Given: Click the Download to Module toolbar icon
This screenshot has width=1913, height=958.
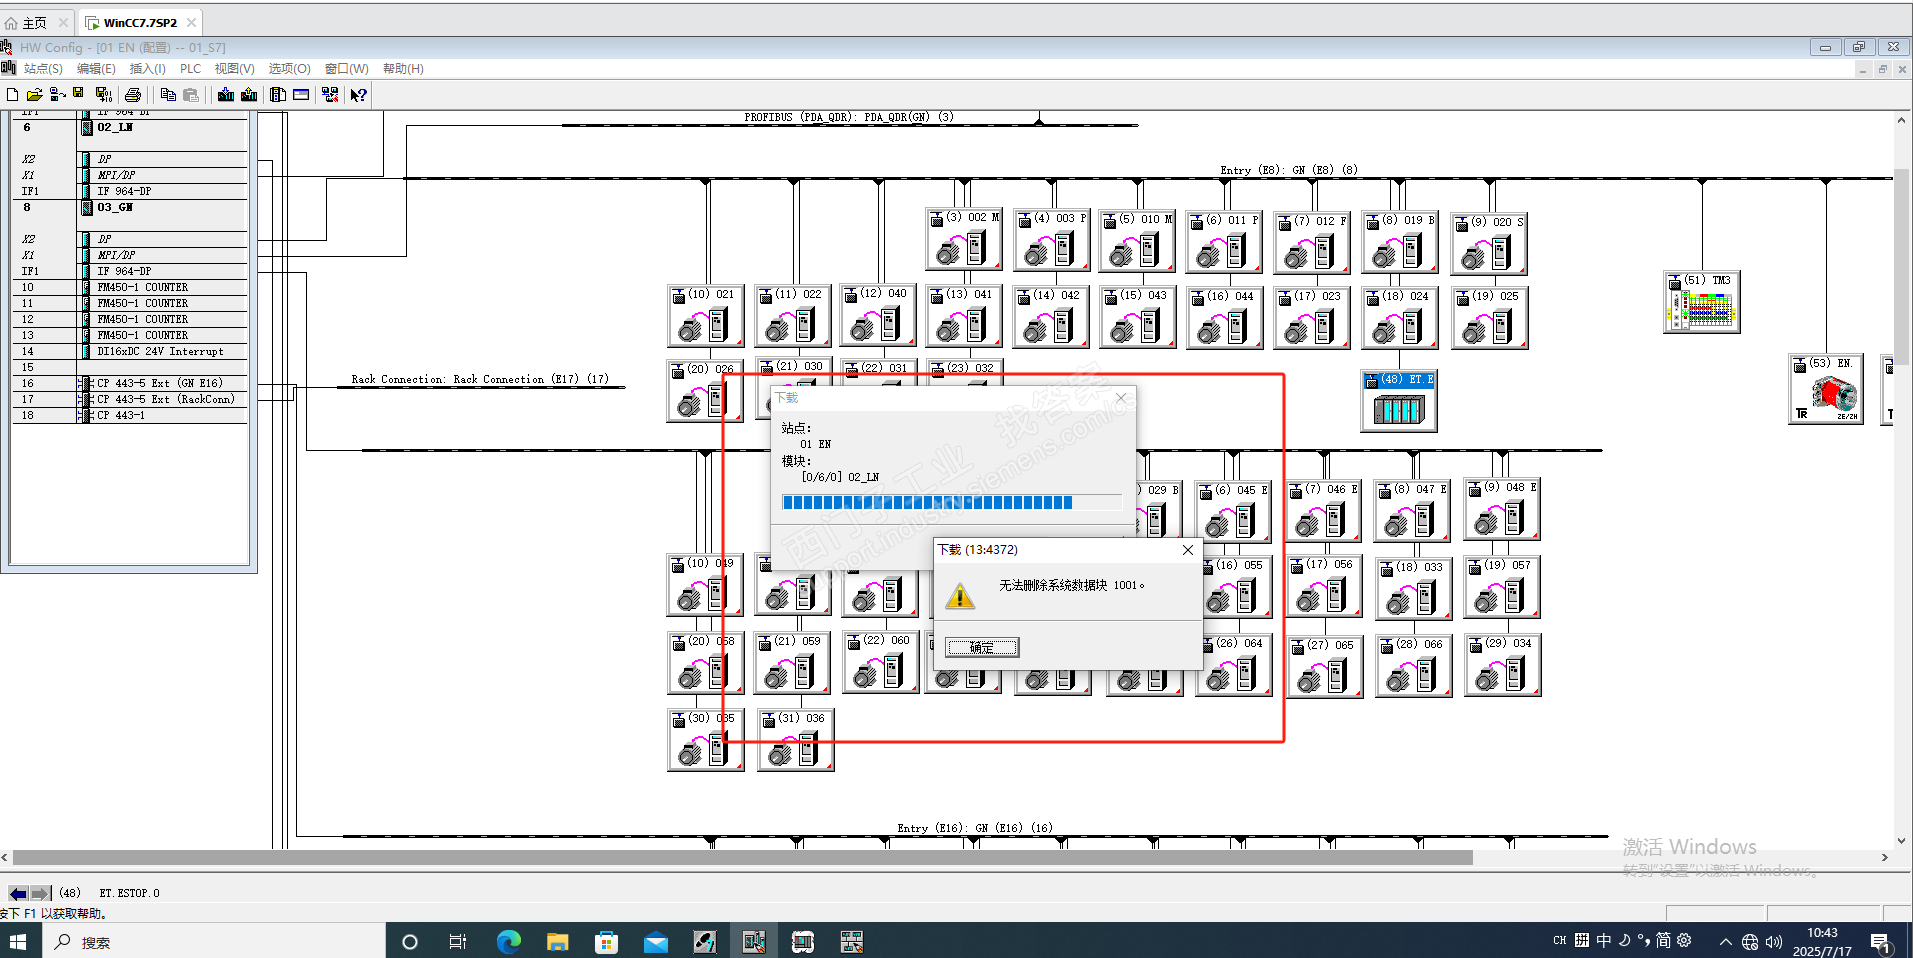Looking at the screenshot, I should point(226,95).
